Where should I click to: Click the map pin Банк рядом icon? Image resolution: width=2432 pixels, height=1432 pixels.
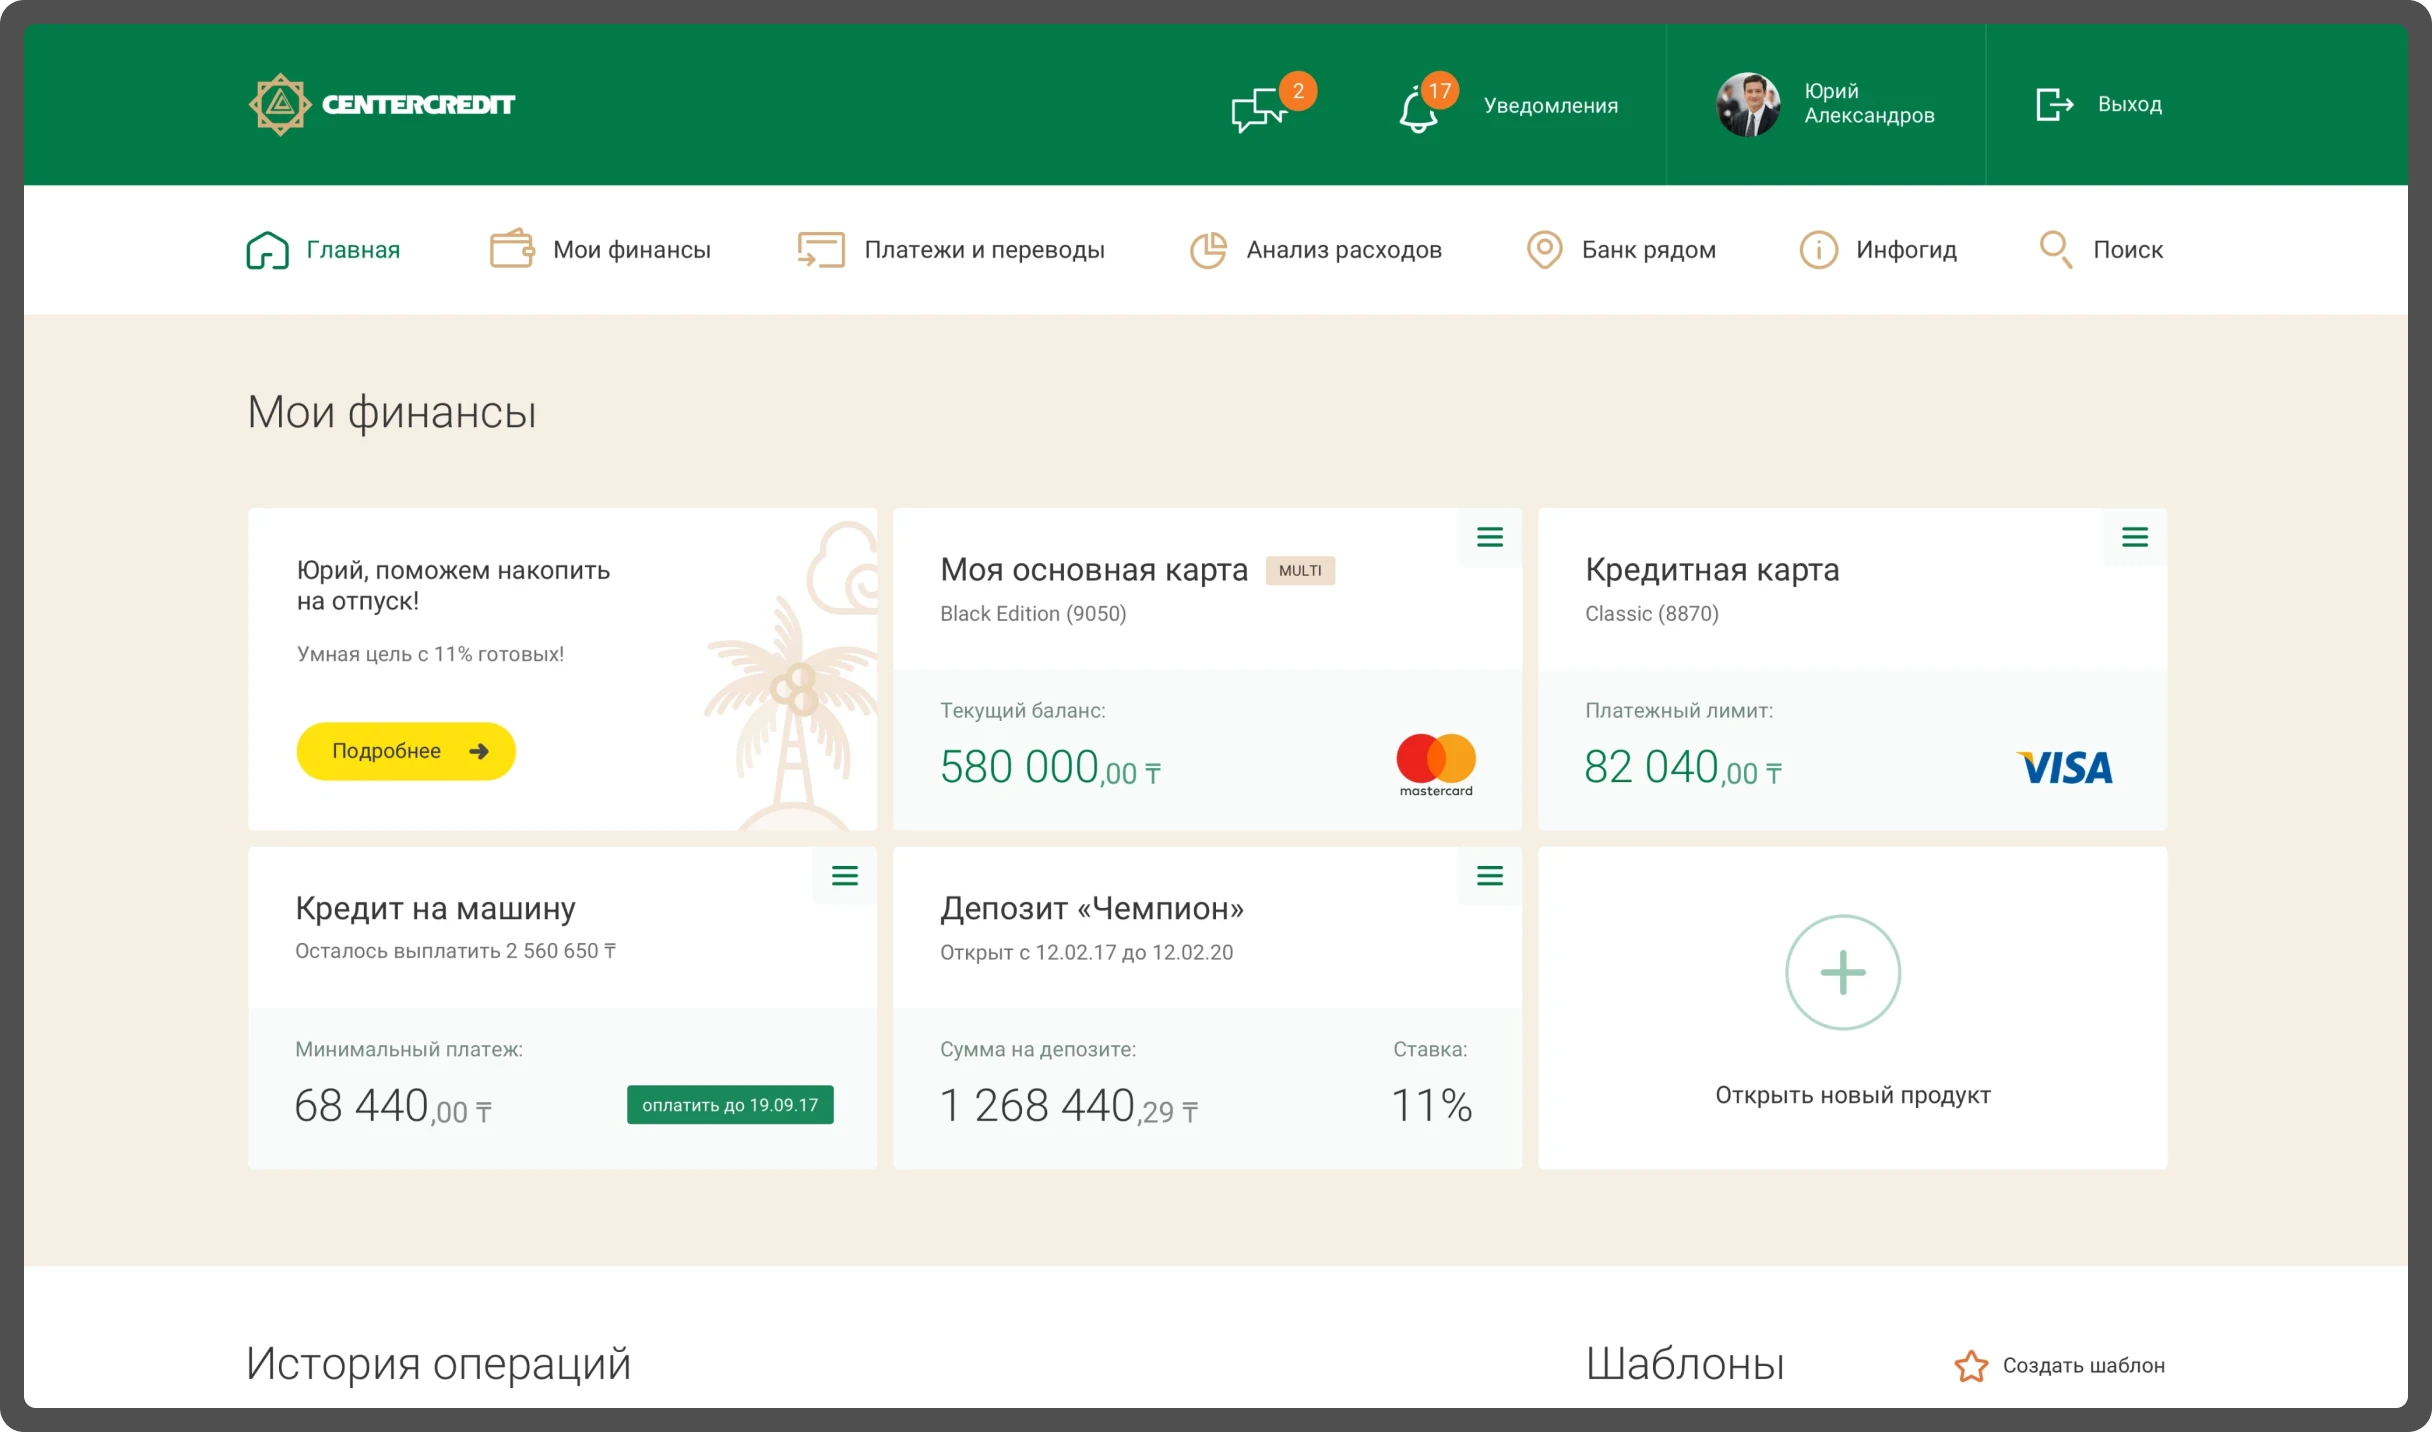[1544, 249]
